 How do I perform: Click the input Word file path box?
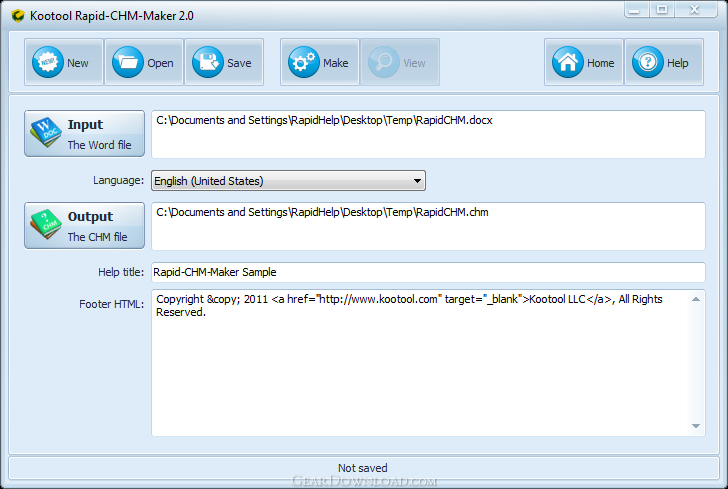(x=427, y=134)
